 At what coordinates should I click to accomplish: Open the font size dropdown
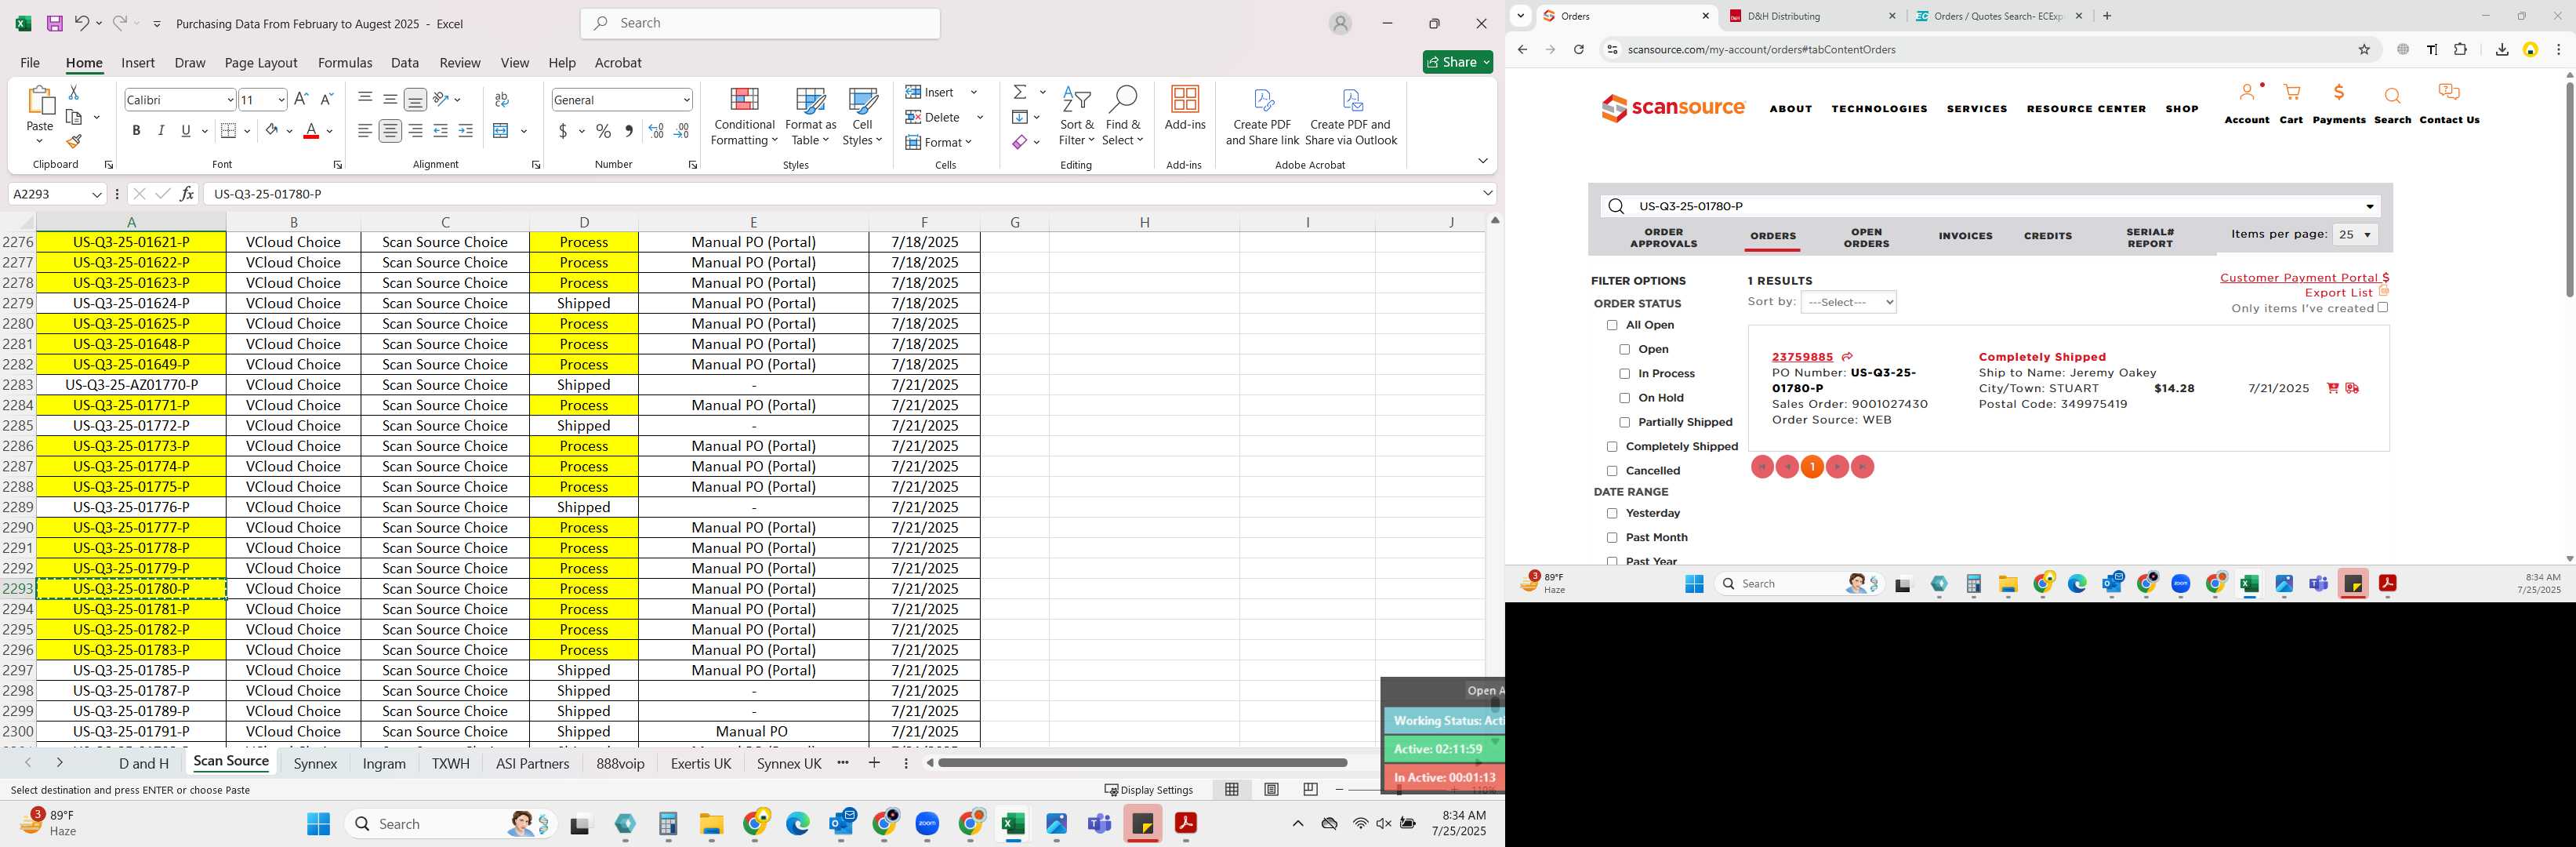281,100
